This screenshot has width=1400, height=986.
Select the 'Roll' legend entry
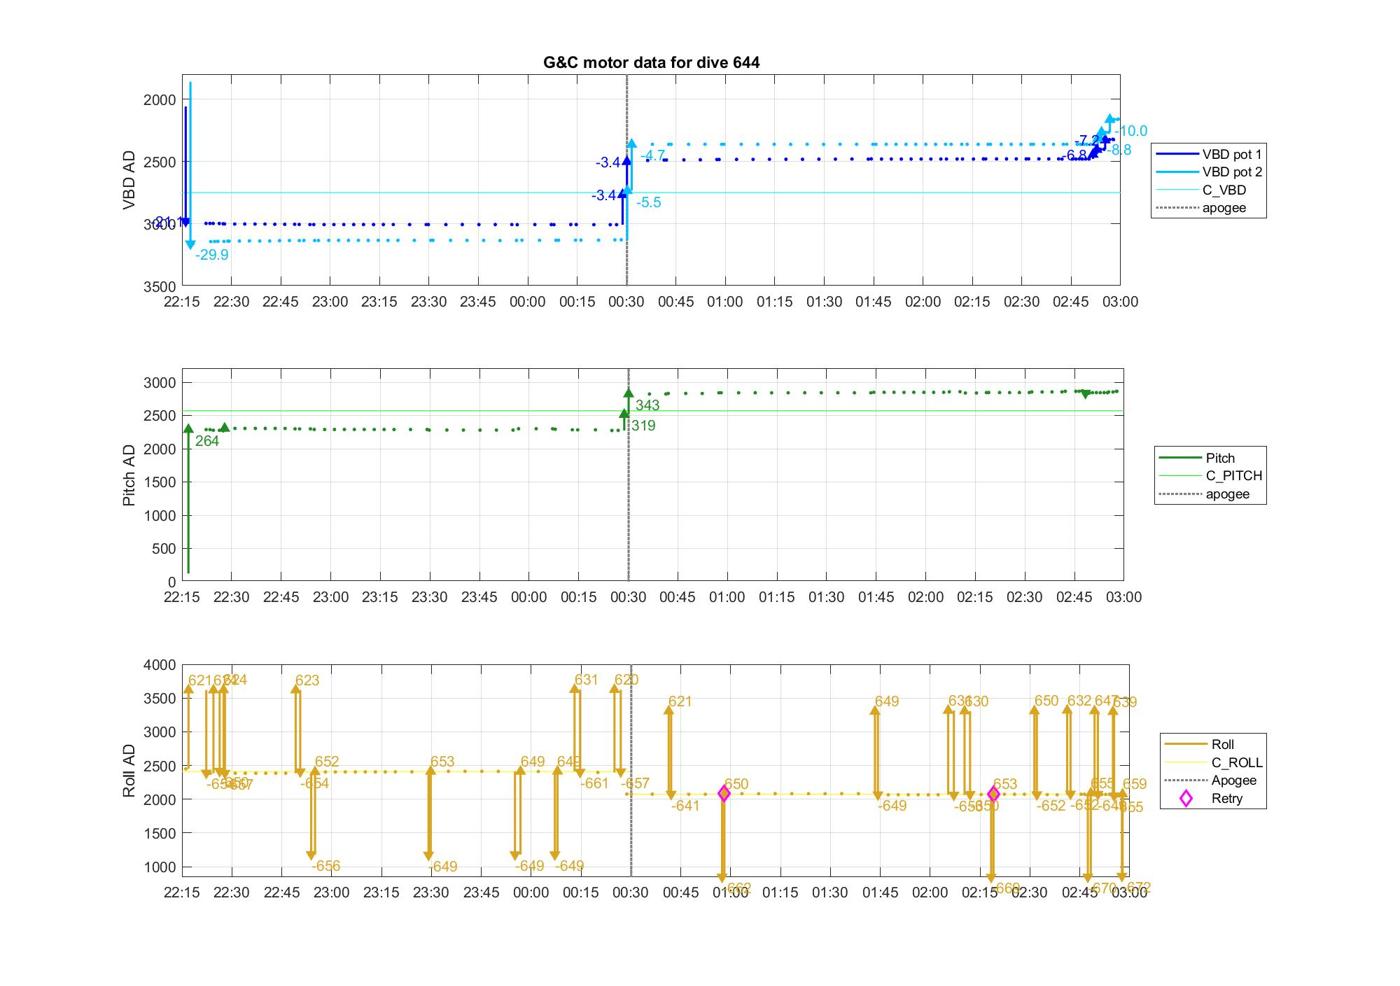(x=1223, y=744)
